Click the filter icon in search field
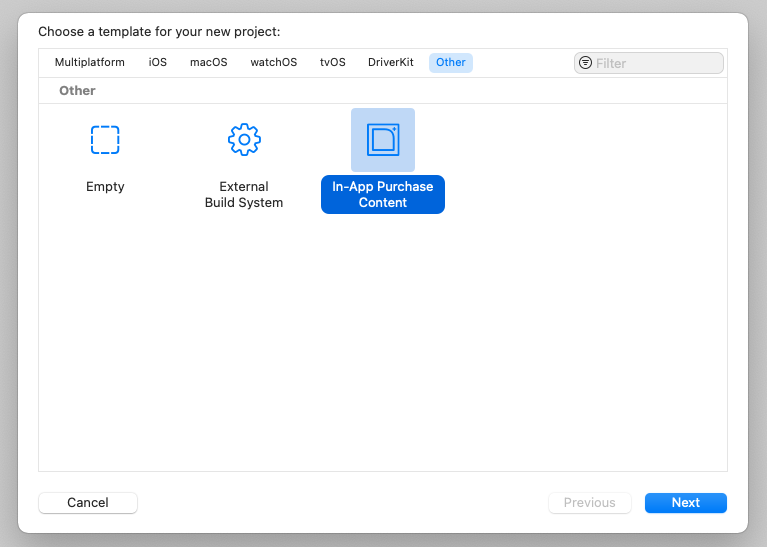767x547 pixels. click(586, 63)
